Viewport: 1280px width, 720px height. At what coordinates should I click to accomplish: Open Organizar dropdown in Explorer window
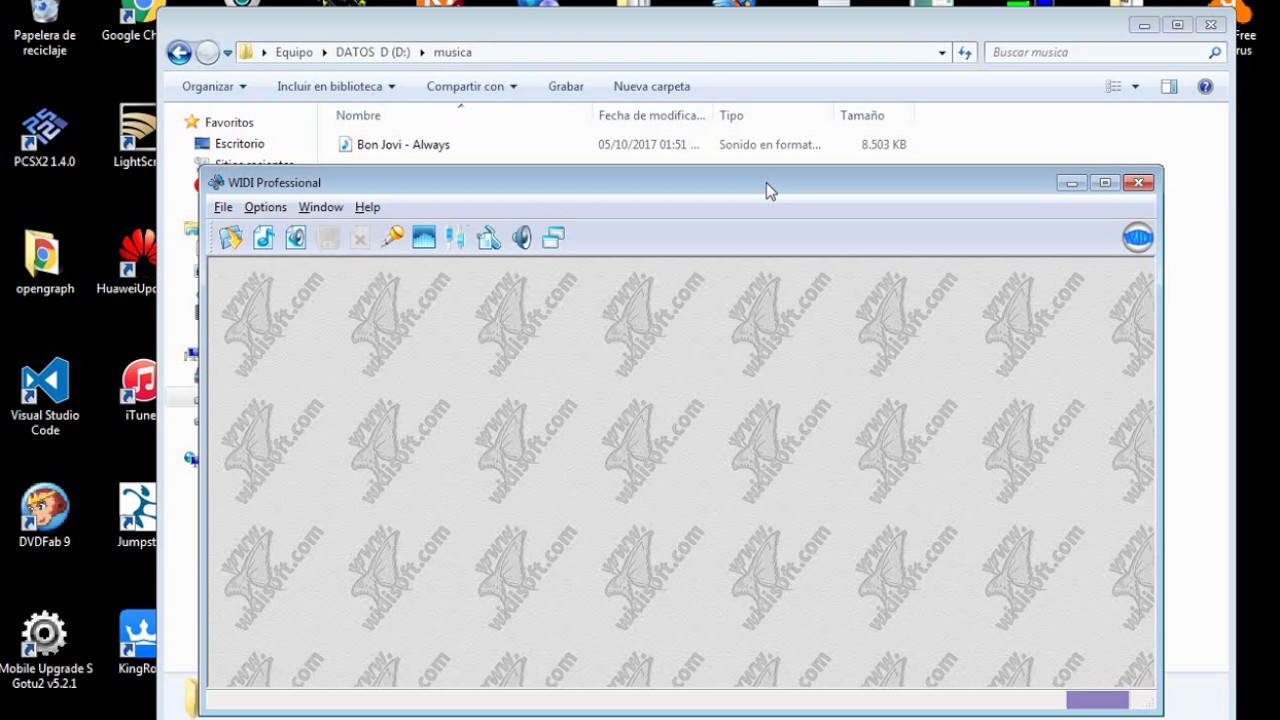[214, 87]
